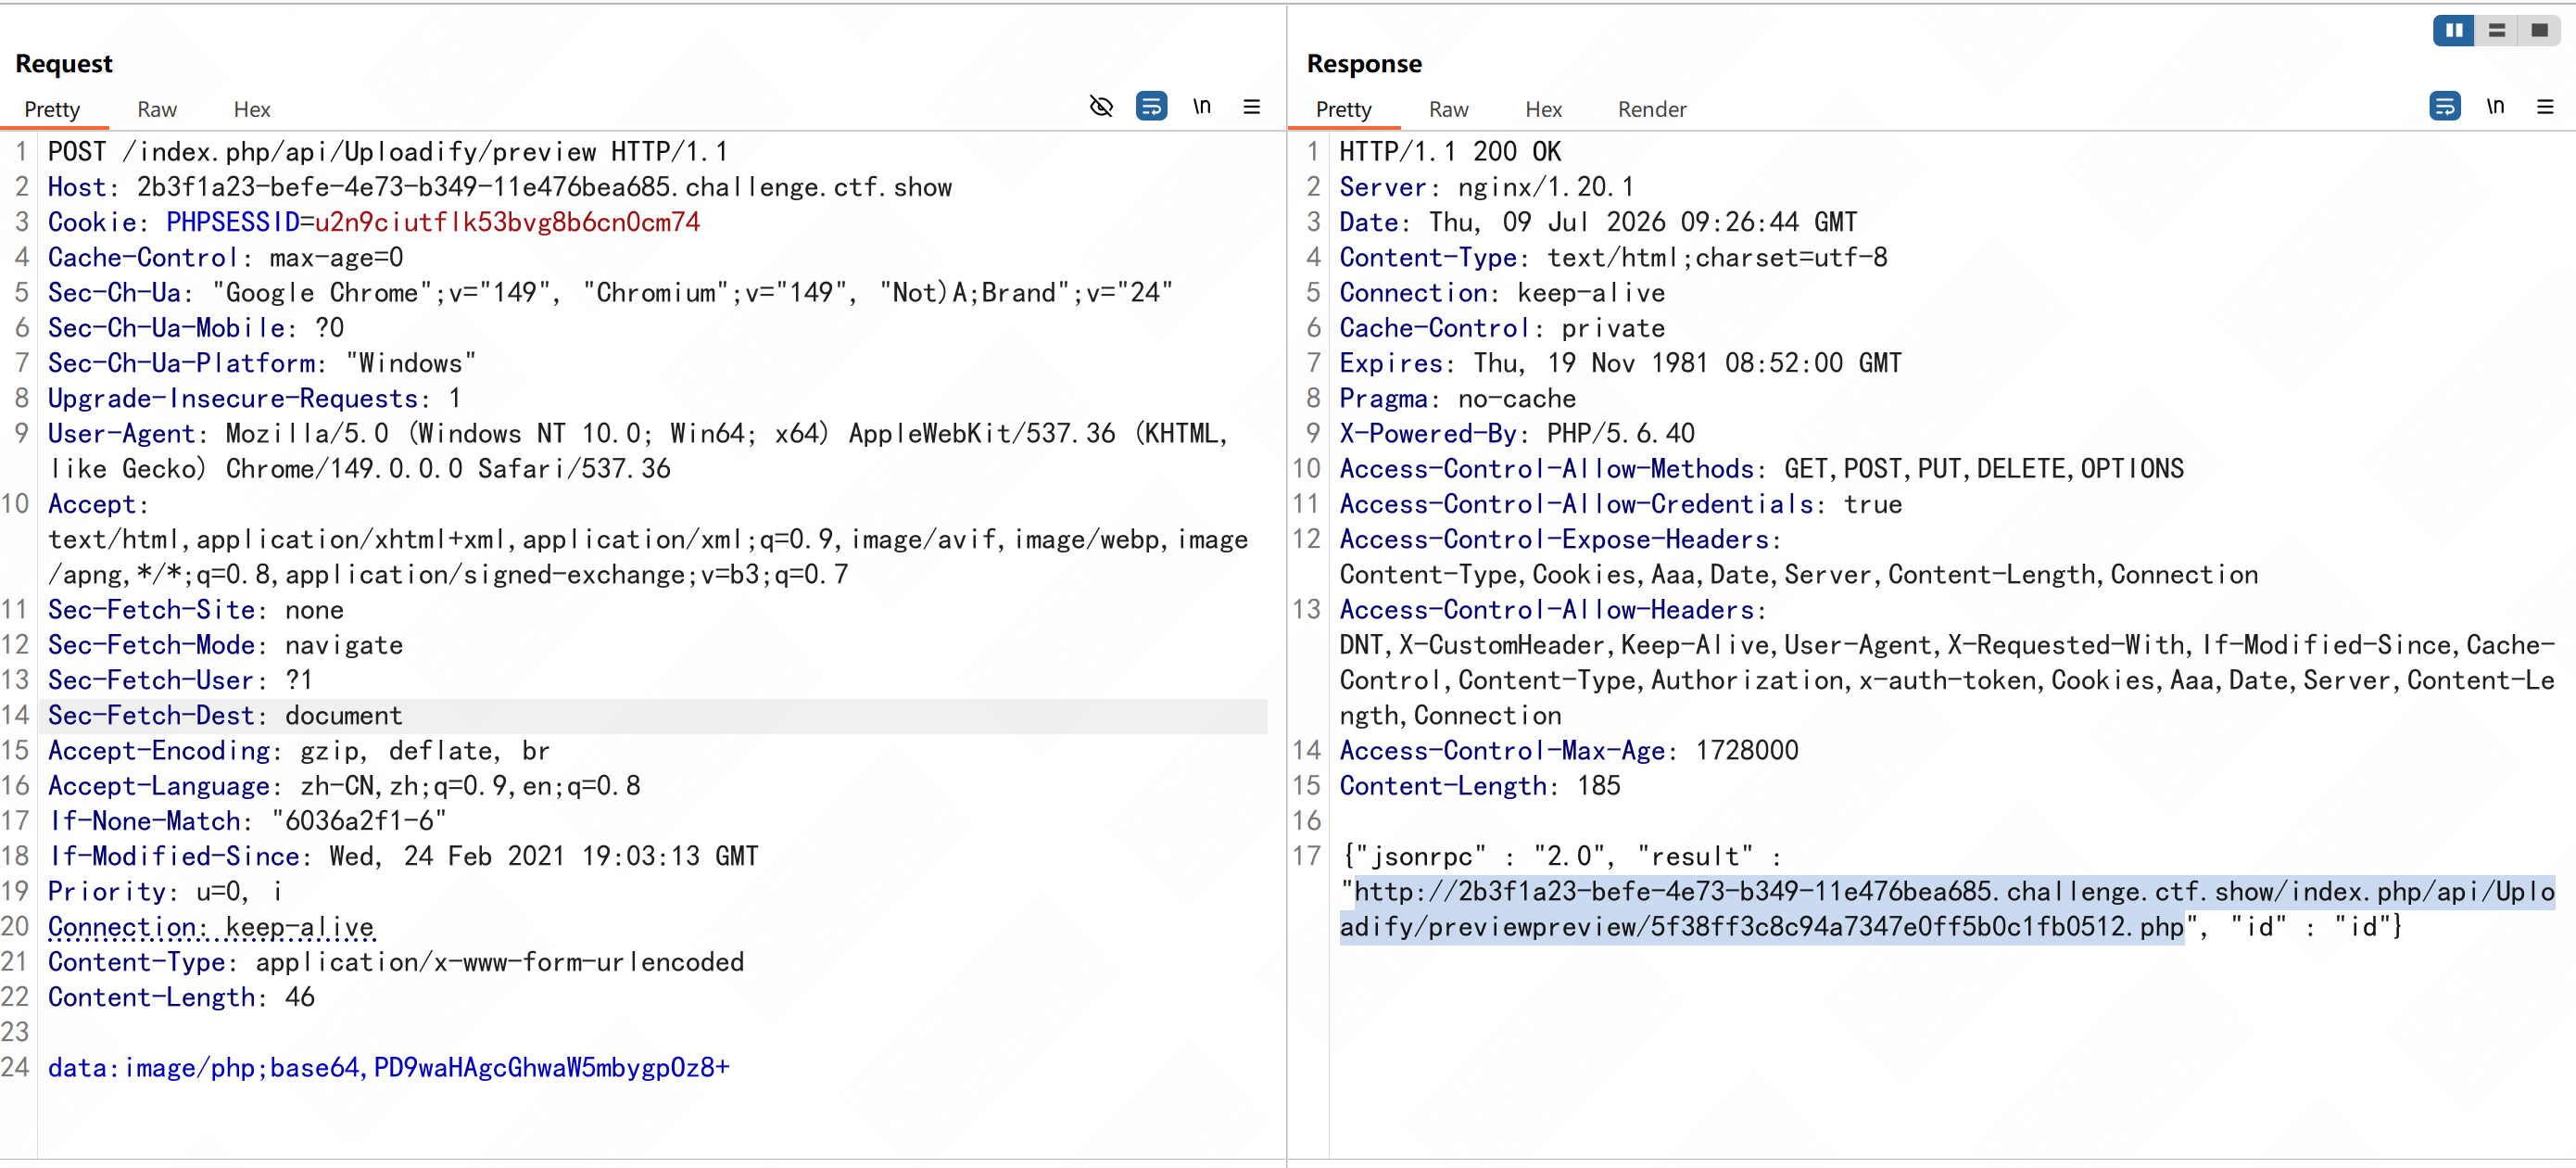
Task: Click the Upgrade-Insecure-Requests header line
Action: 255,399
